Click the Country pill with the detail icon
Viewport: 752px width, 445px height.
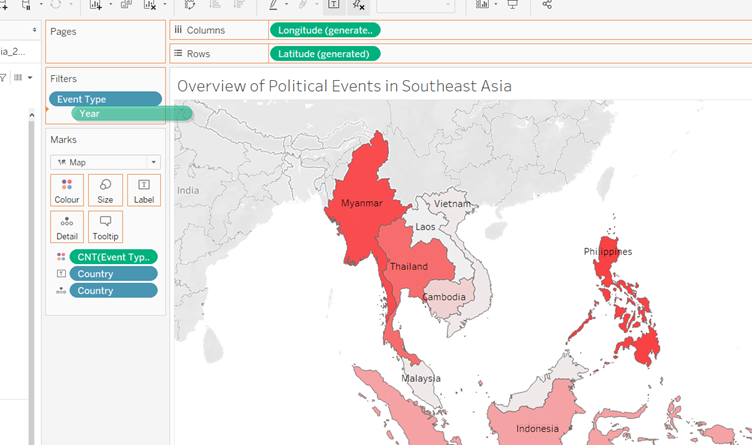(x=113, y=291)
